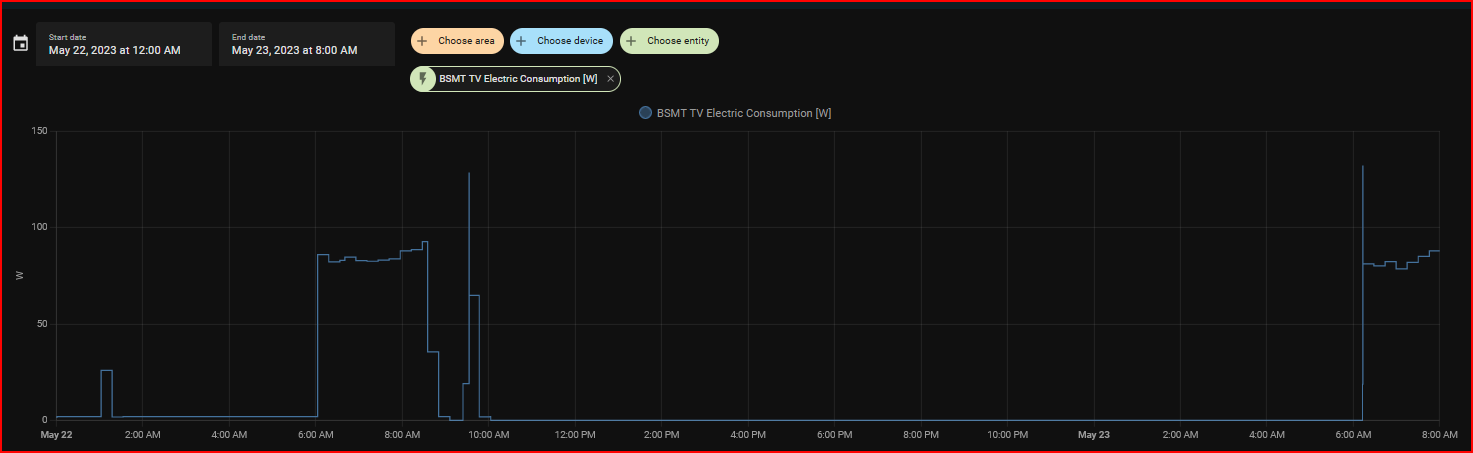Screen dimensions: 1473x453
Task: Click the calendar date range icon
Action: click(20, 44)
